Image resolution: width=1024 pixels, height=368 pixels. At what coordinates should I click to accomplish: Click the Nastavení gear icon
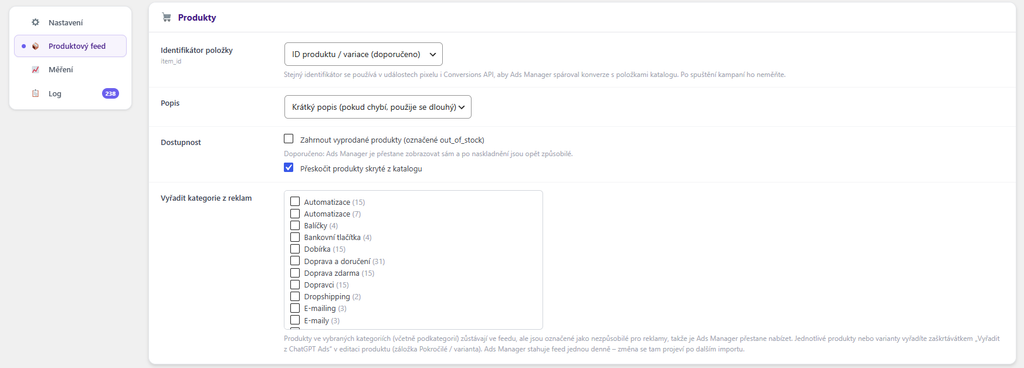click(x=35, y=22)
